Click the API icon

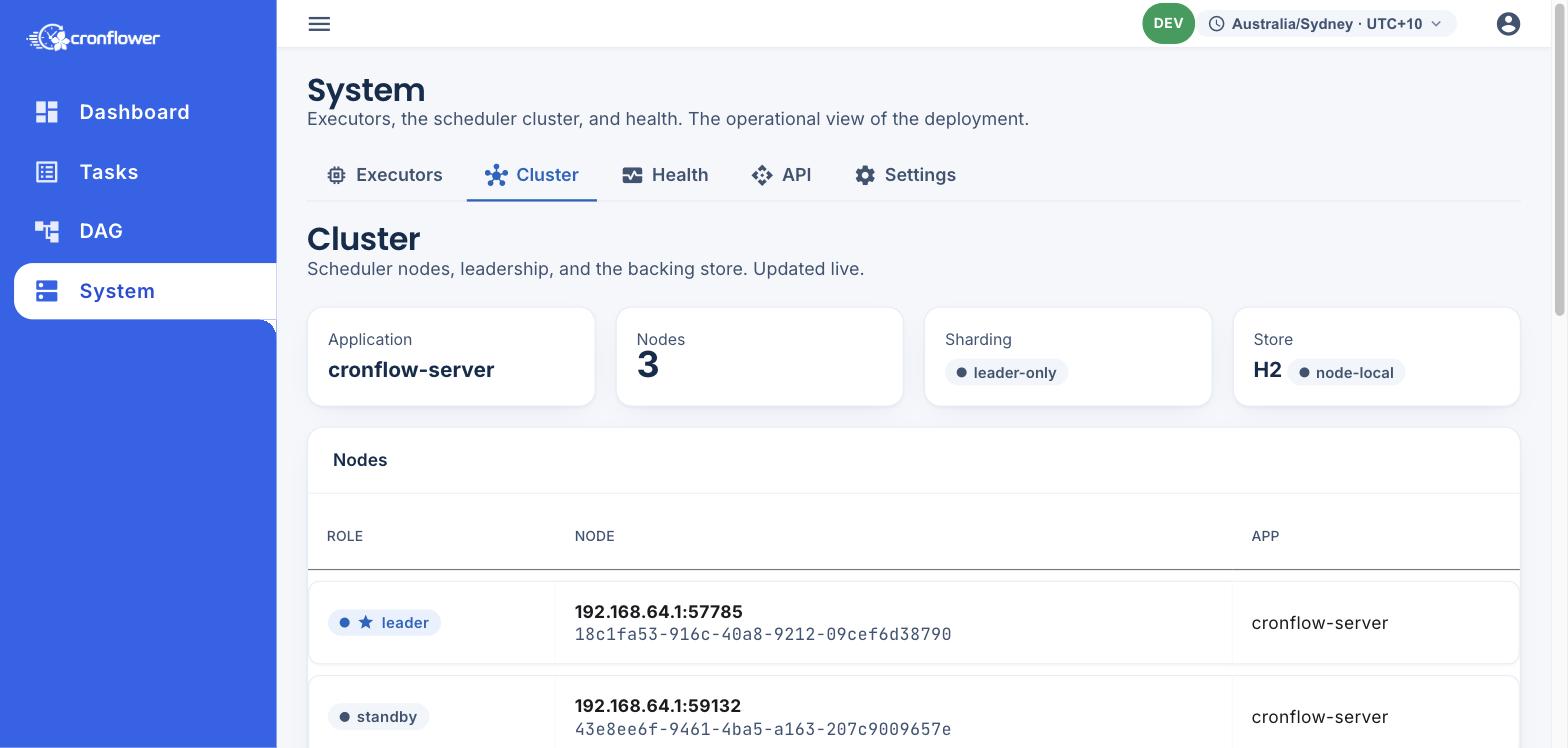pyautogui.click(x=762, y=175)
